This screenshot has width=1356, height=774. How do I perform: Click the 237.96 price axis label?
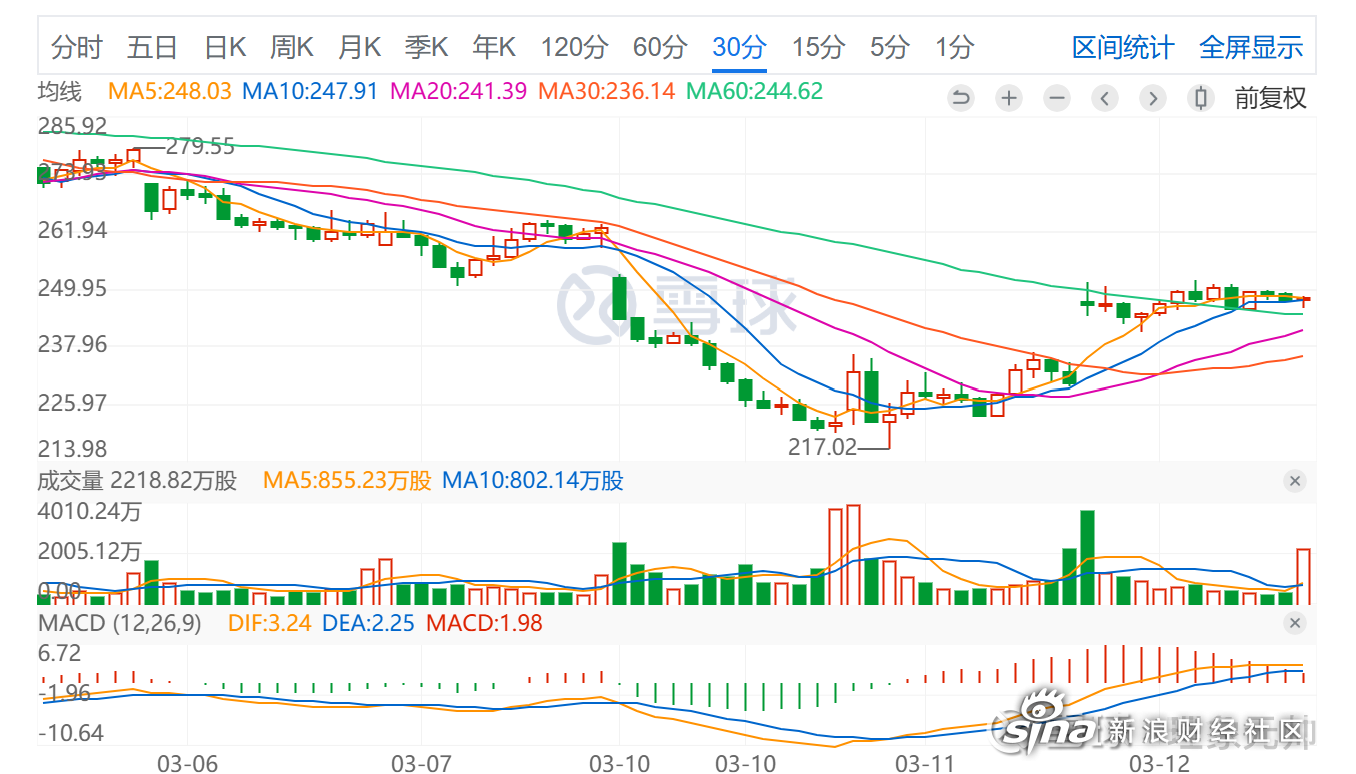point(72,345)
